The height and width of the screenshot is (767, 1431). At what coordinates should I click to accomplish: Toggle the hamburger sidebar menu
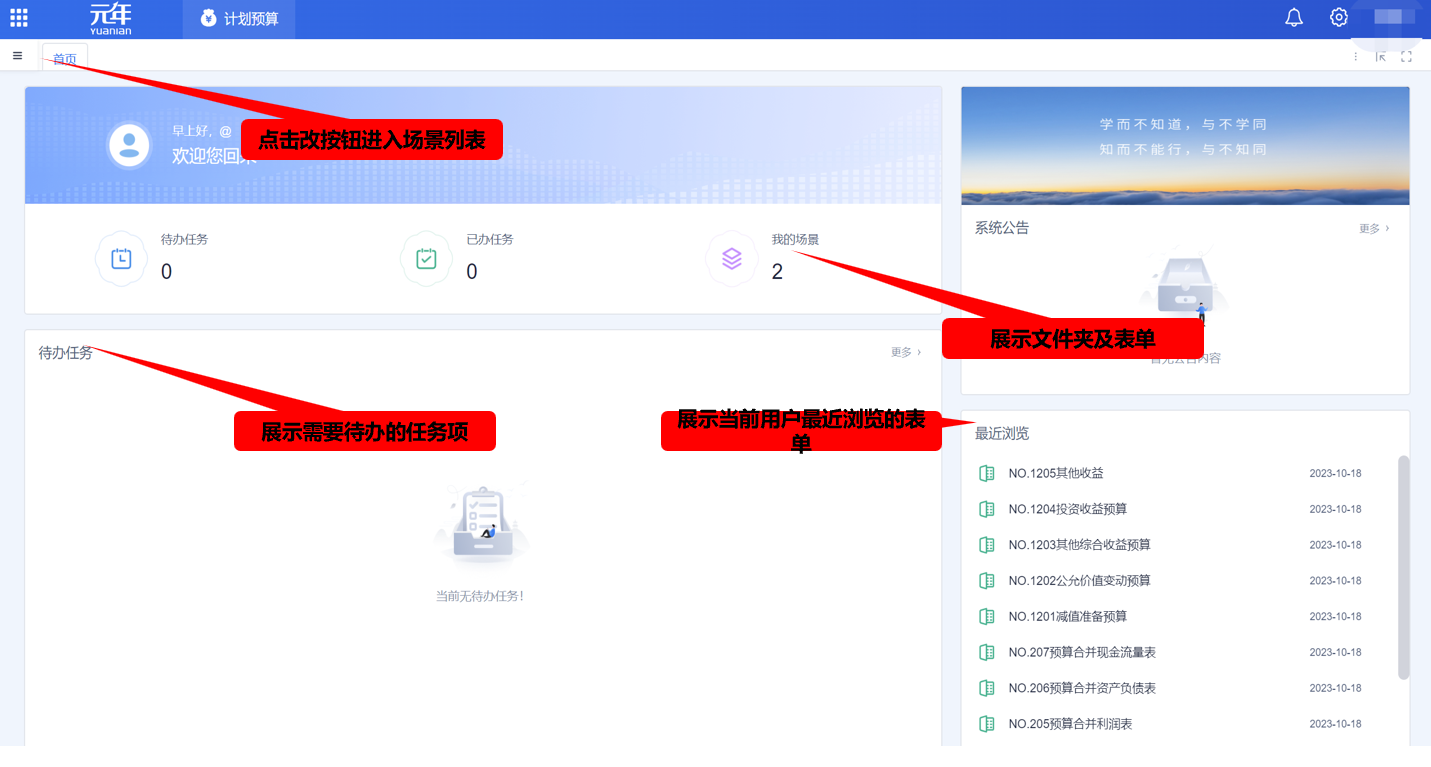[17, 56]
